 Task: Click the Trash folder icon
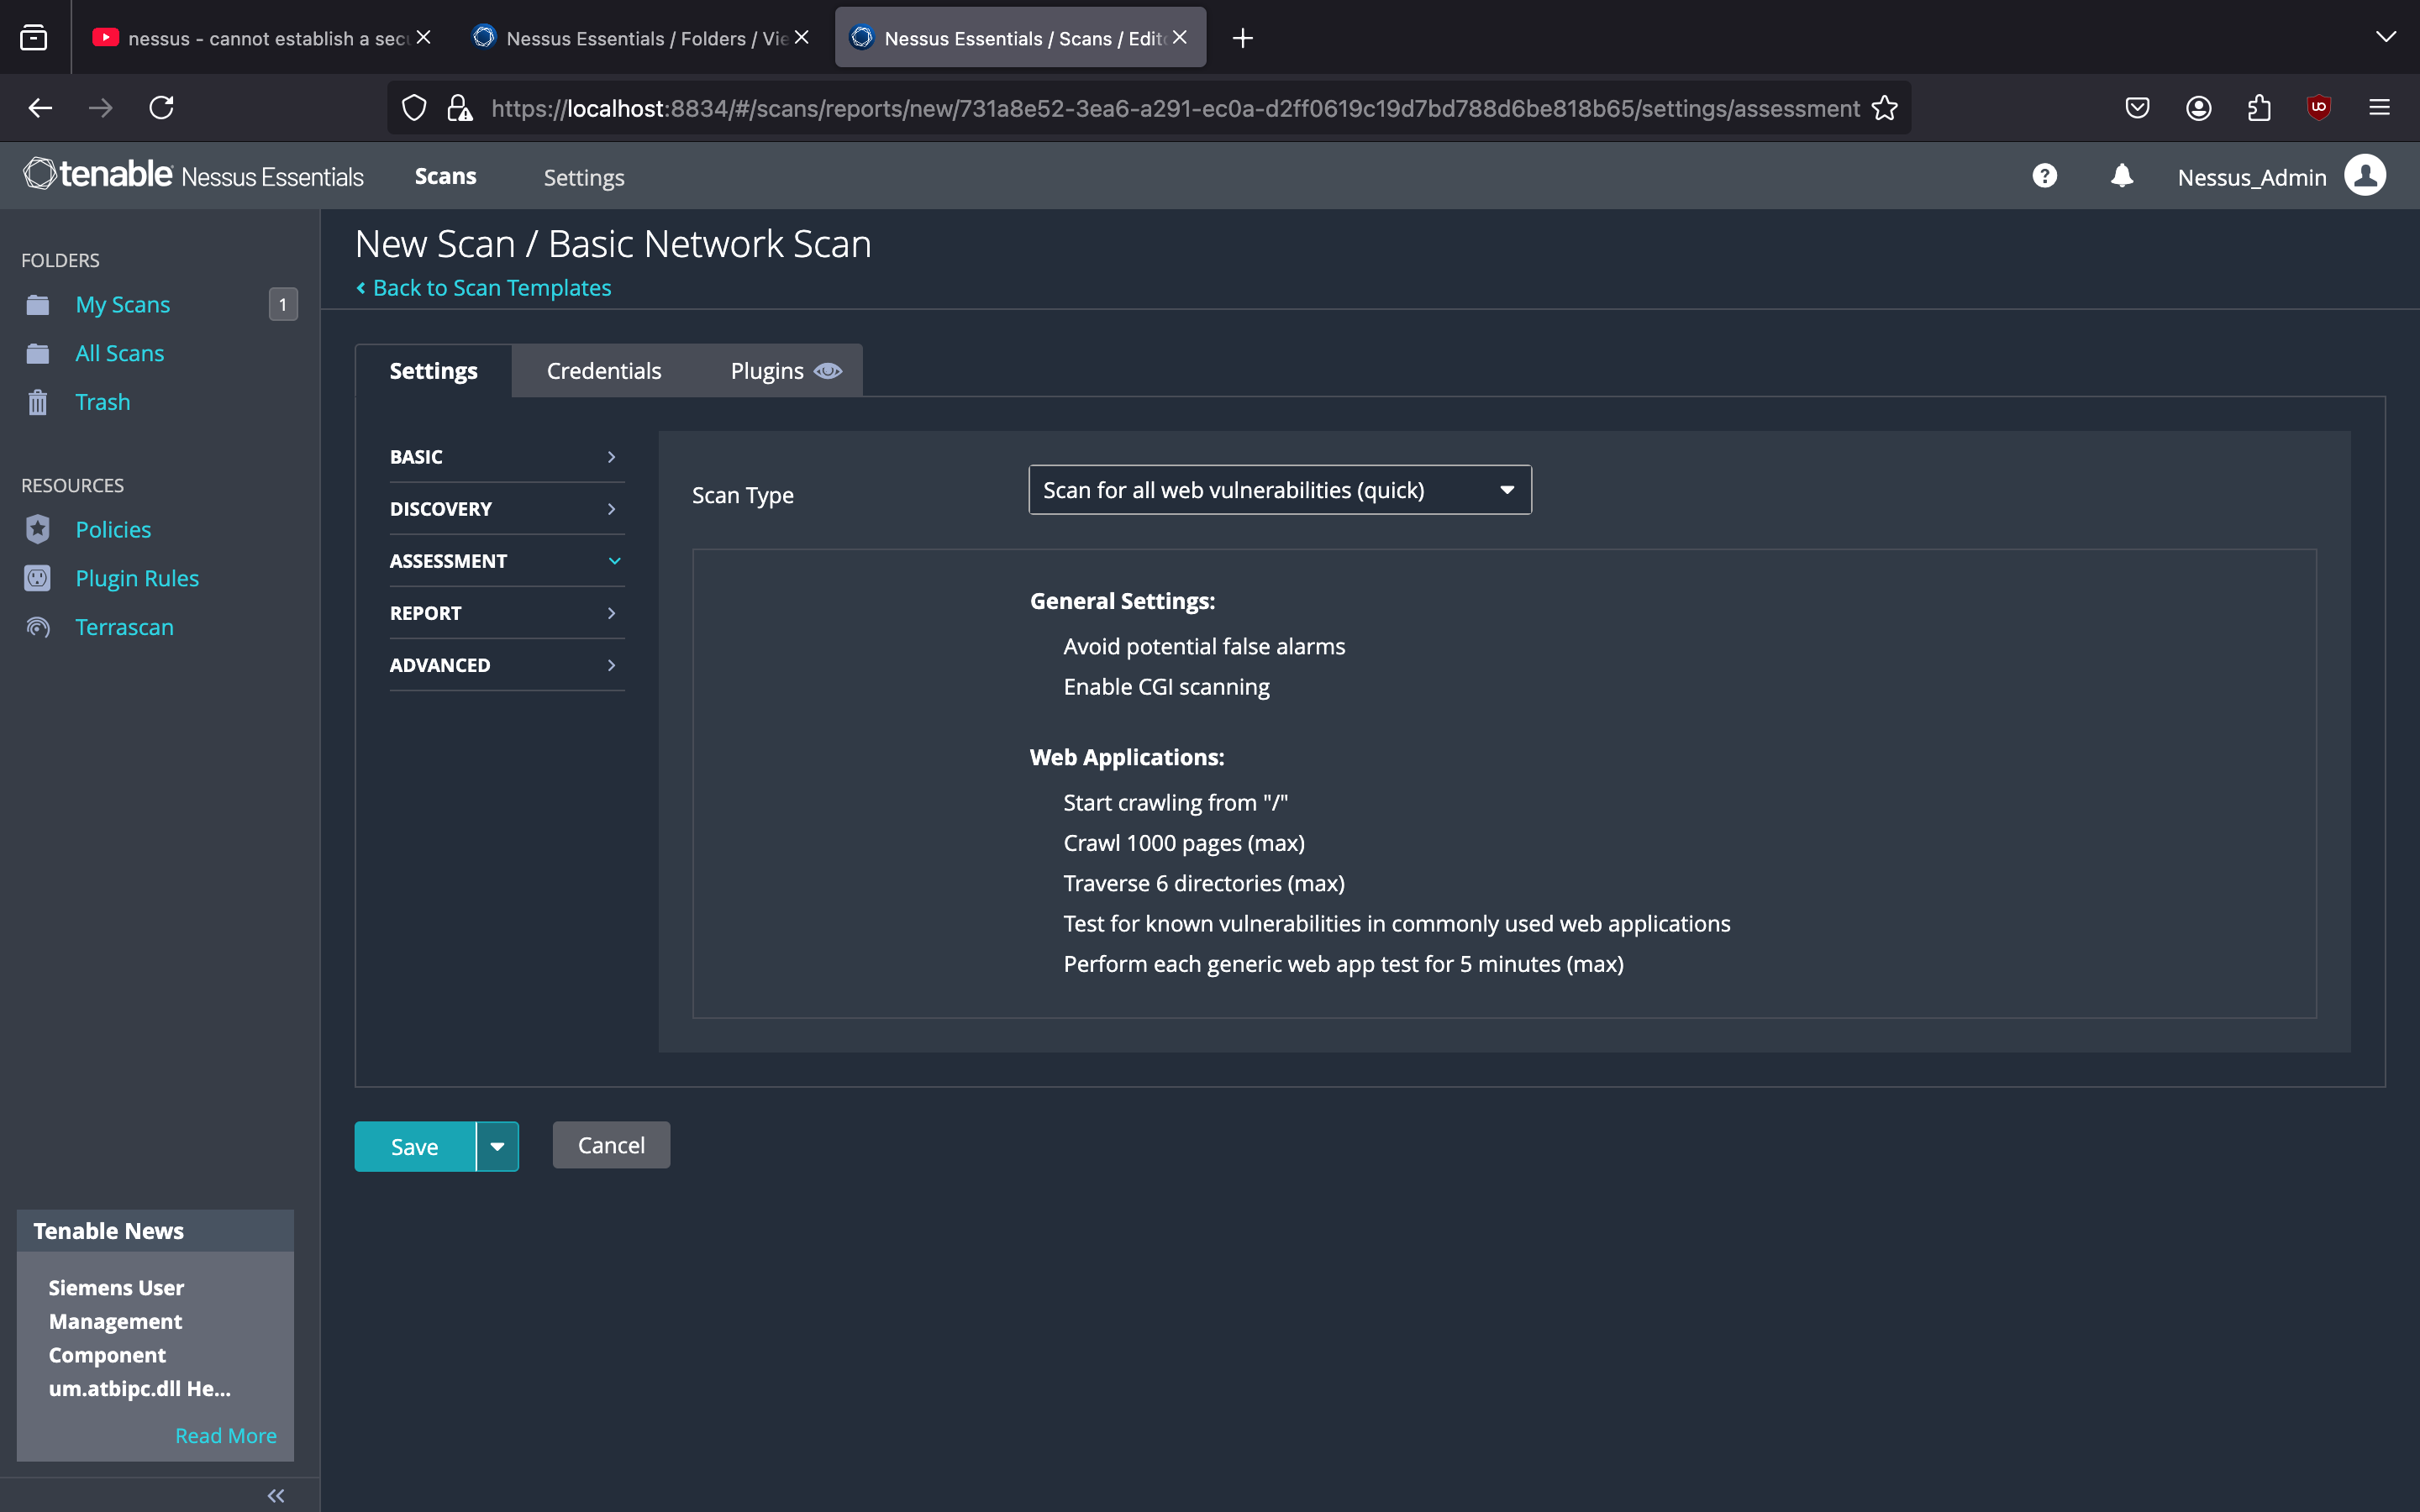pyautogui.click(x=38, y=402)
